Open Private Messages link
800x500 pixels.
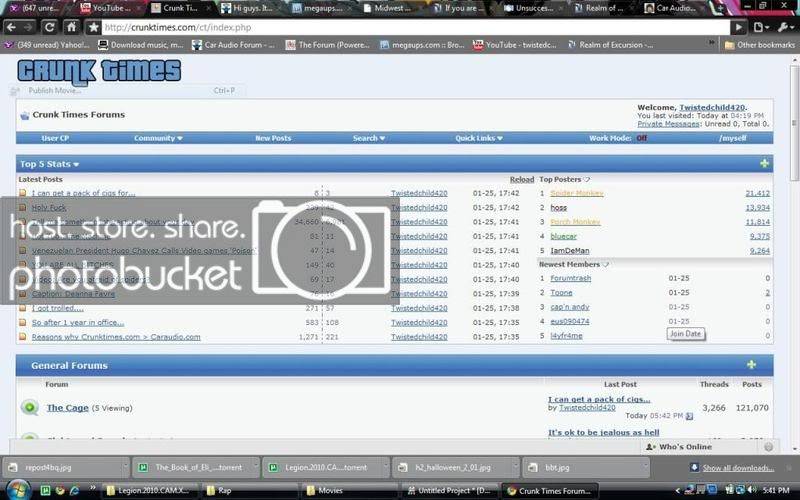pyautogui.click(x=668, y=124)
